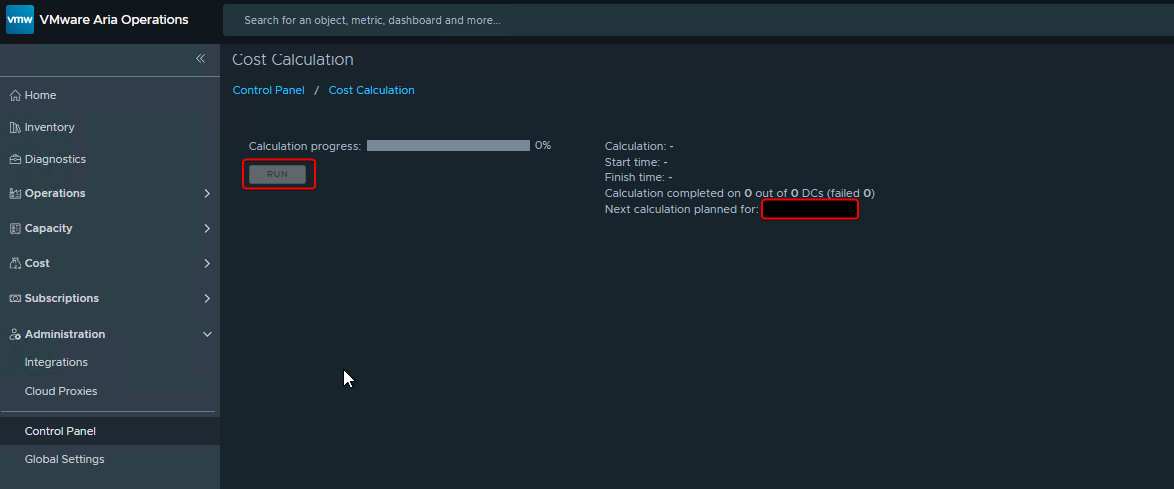Click the Capacity icon in sidebar

click(x=15, y=229)
